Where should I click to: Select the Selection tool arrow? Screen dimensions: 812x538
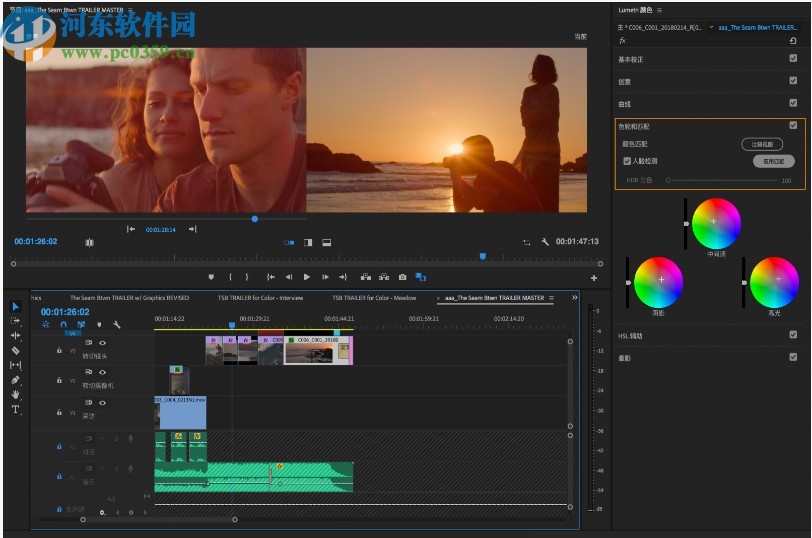coord(16,307)
